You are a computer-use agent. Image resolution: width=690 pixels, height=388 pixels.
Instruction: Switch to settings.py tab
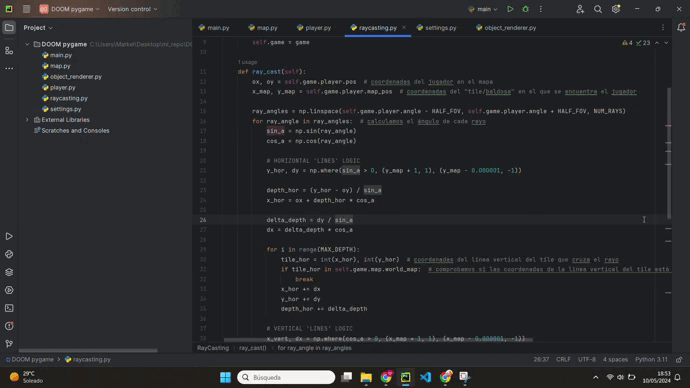[x=437, y=27]
